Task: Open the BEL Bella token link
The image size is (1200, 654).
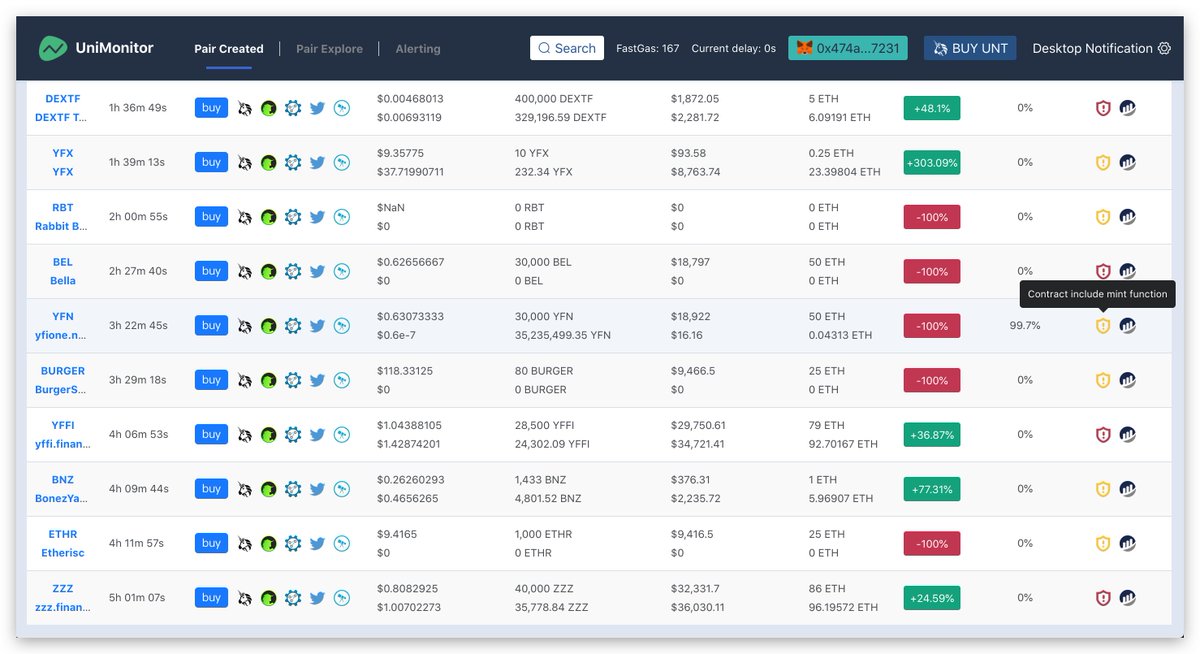Action: tap(63, 271)
